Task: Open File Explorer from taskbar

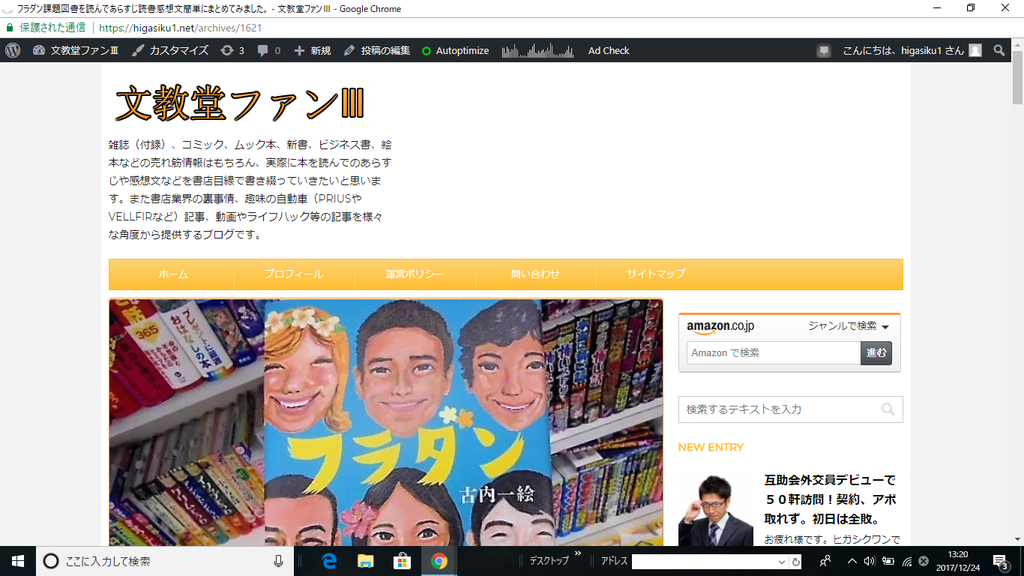Action: 366,561
